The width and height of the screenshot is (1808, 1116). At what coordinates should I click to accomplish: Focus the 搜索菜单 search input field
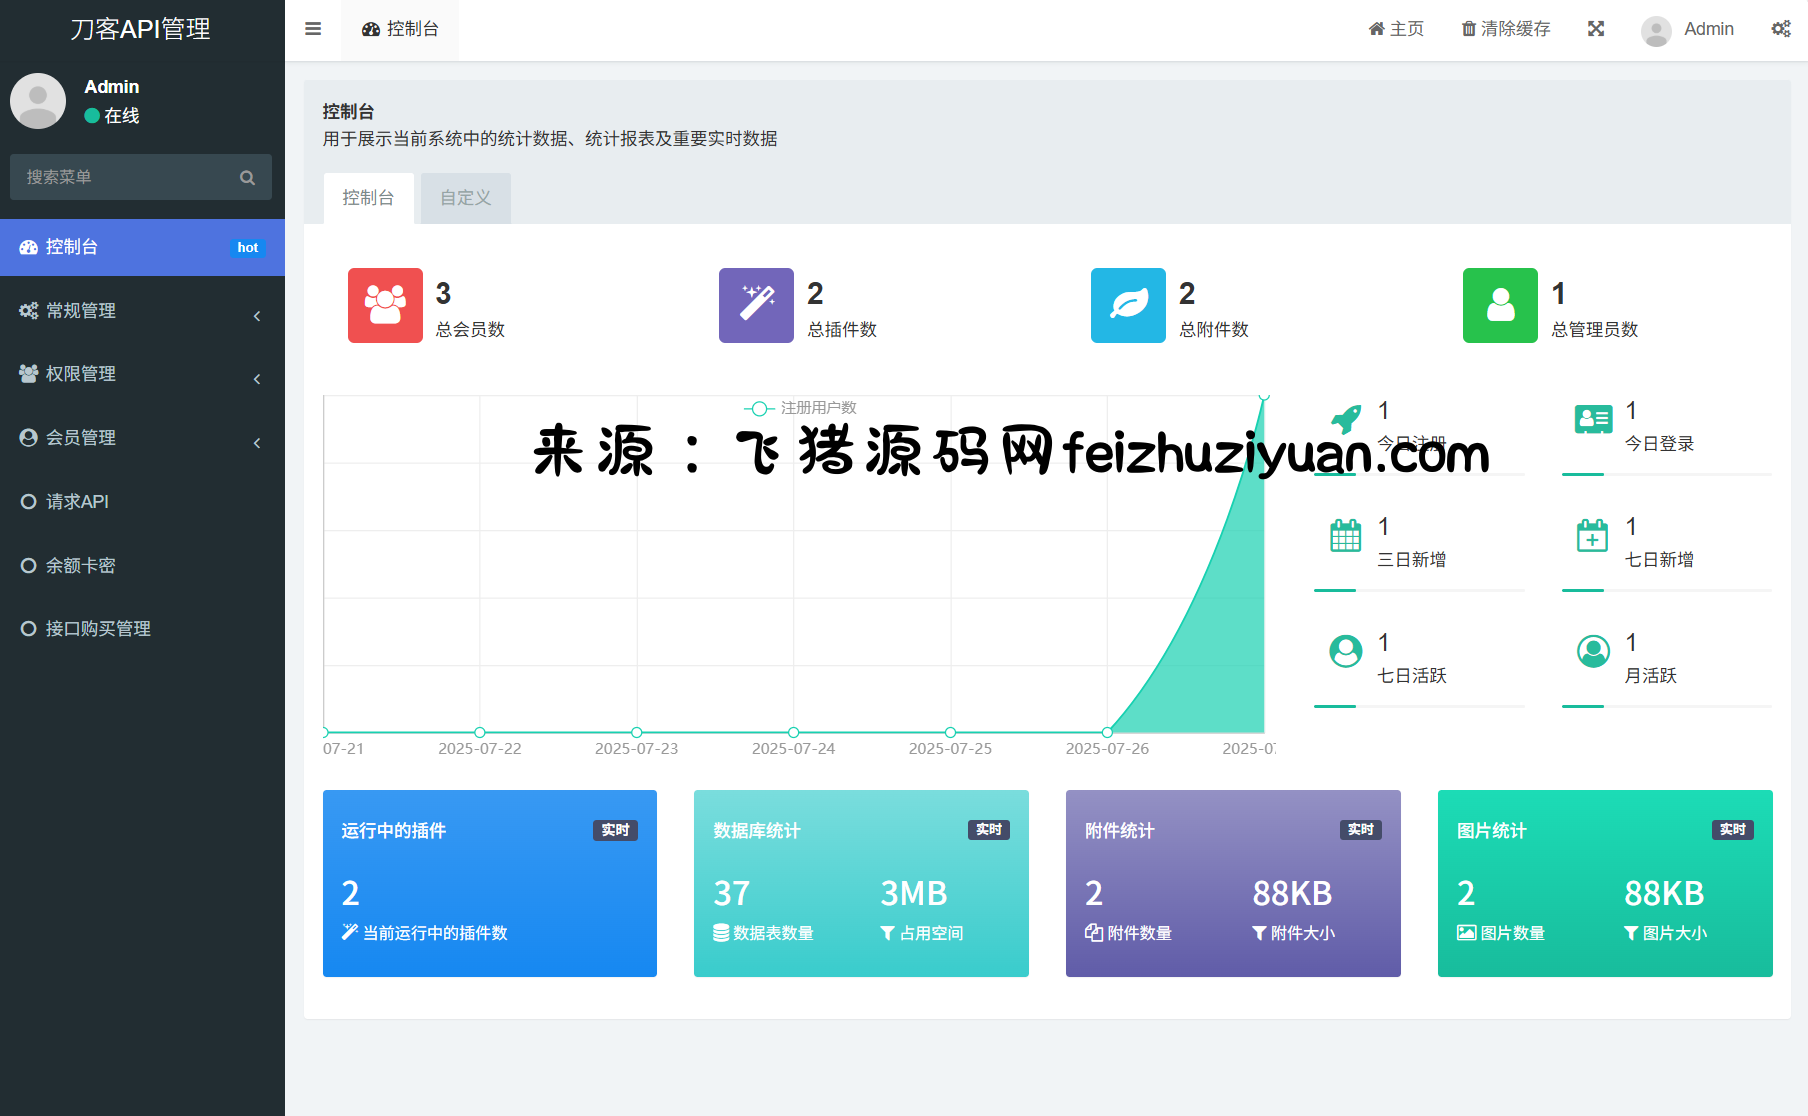click(x=125, y=178)
